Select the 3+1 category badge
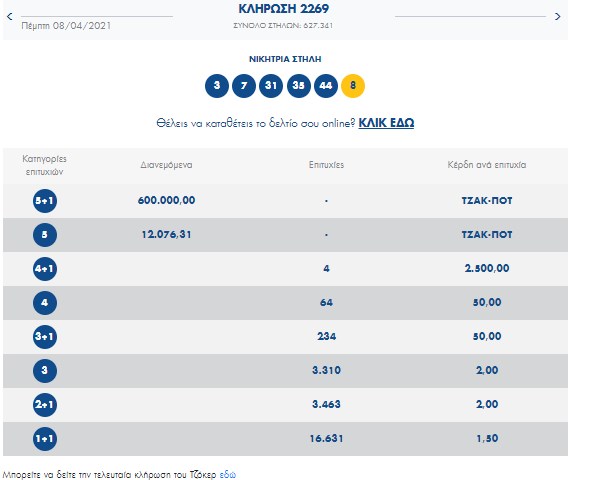The width and height of the screenshot is (607, 480). click(x=44, y=337)
